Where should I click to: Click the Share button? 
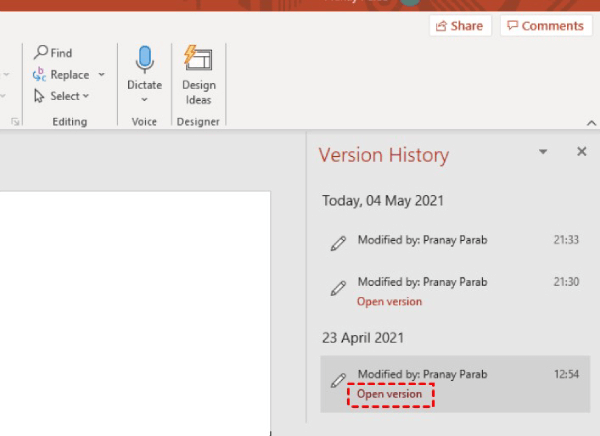[460, 26]
